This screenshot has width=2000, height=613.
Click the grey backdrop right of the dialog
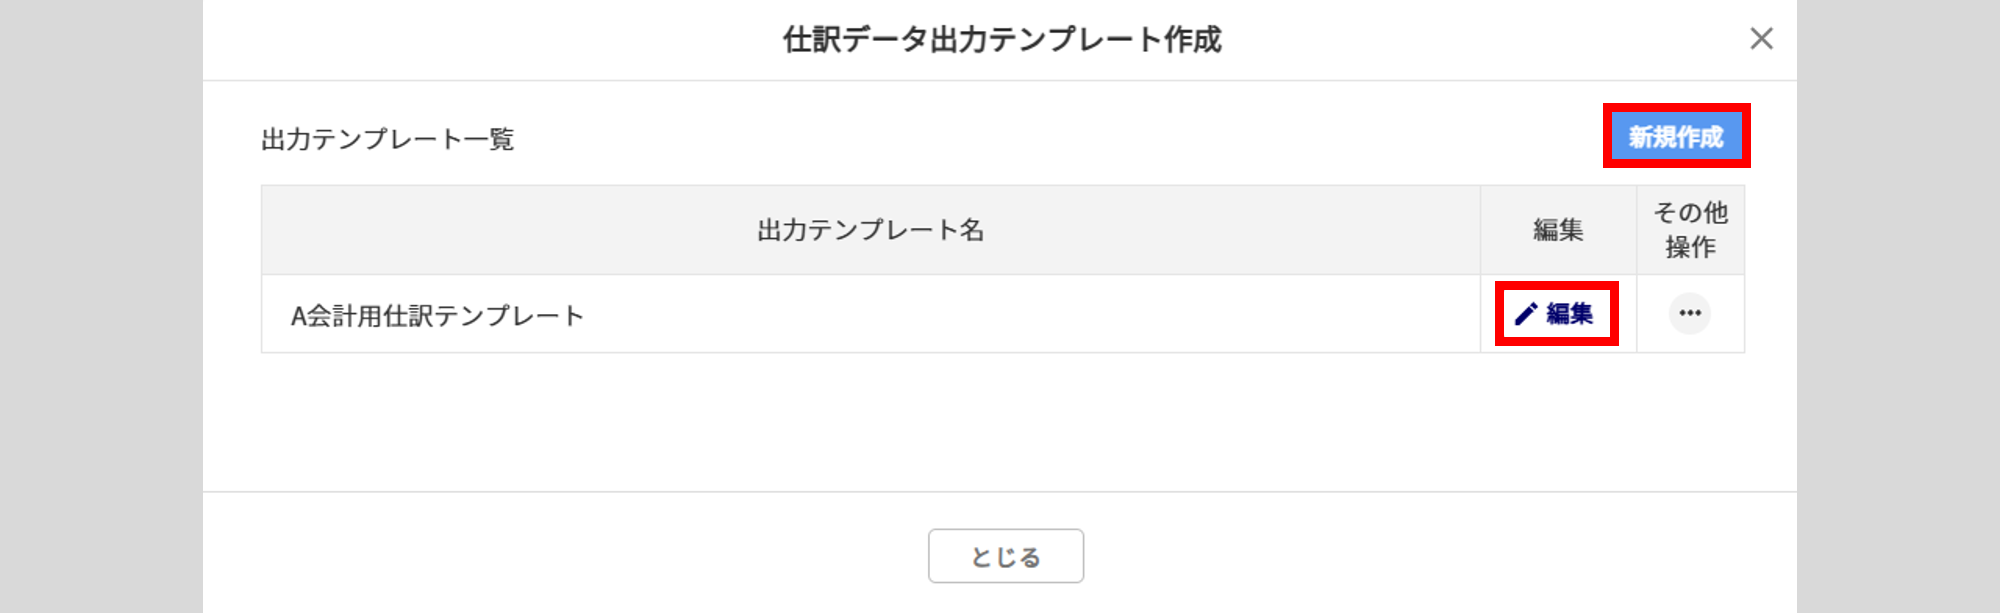click(x=1898, y=300)
